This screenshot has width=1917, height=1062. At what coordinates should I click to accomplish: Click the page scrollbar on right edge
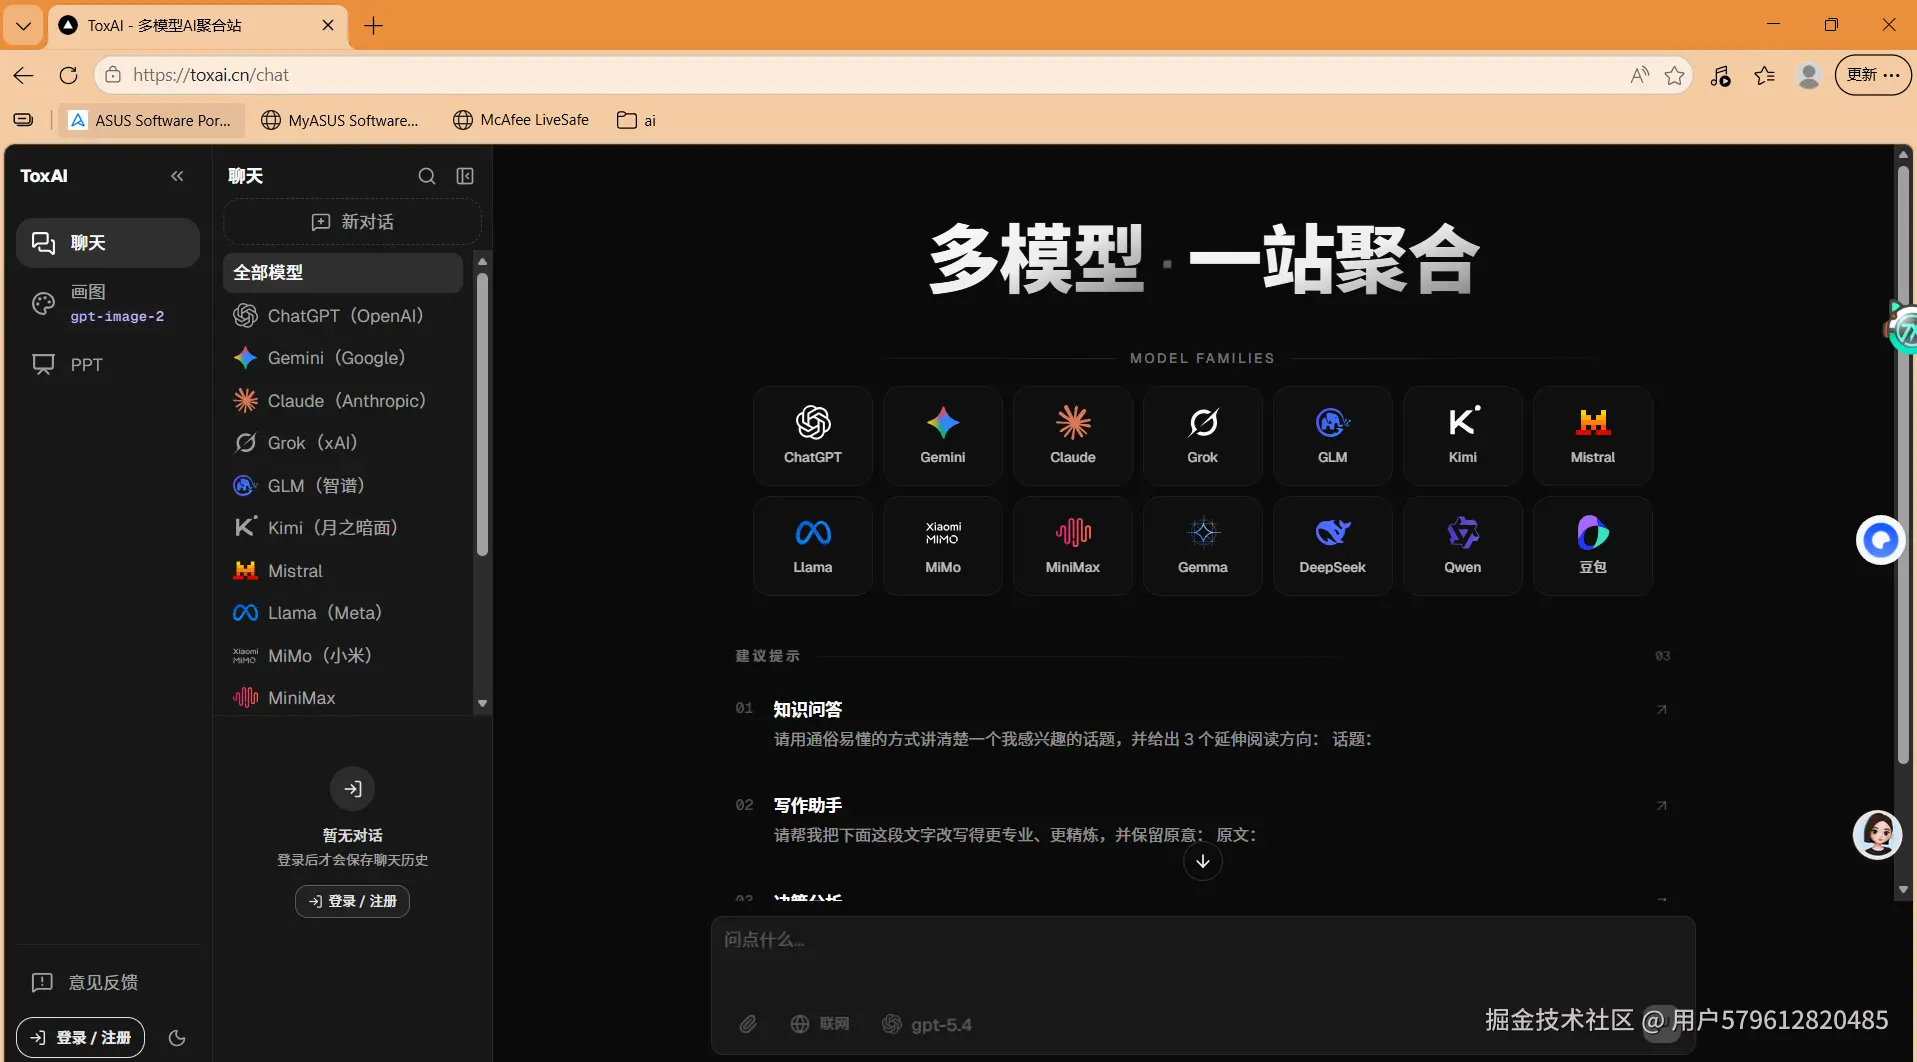coord(1903,466)
